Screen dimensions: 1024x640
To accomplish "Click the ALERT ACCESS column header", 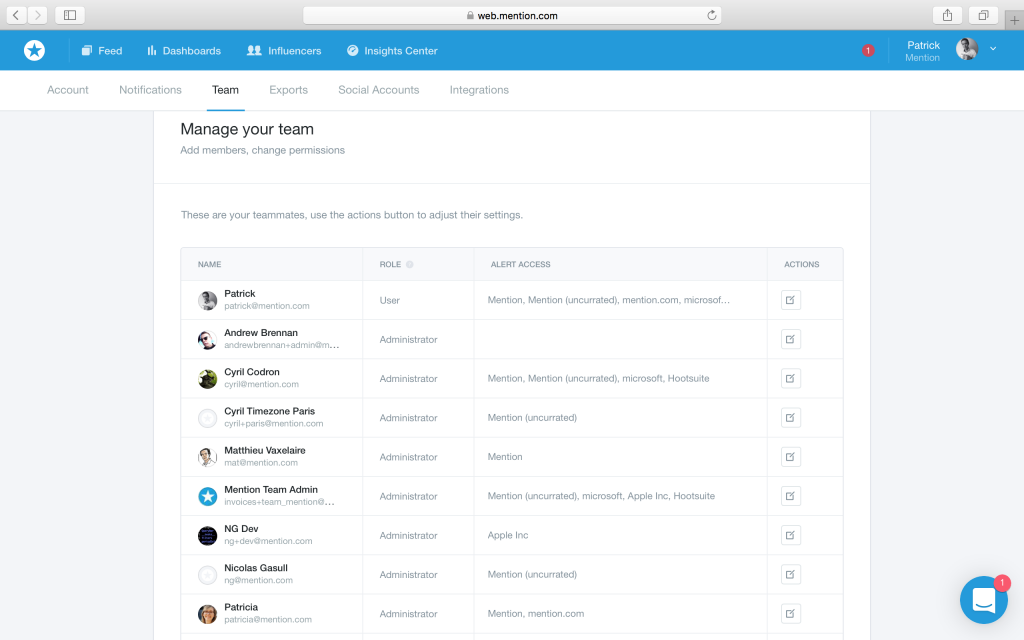I will click(x=520, y=264).
